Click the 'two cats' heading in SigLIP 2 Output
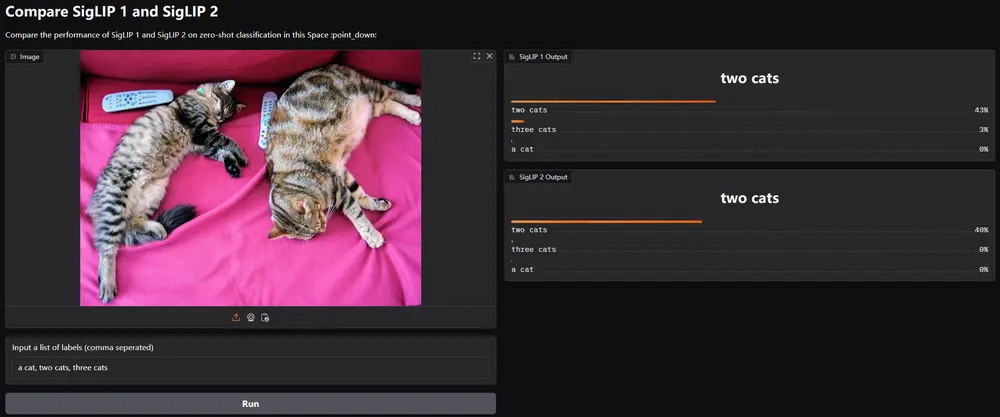Screen dimensions: 1000x417 point(749,198)
